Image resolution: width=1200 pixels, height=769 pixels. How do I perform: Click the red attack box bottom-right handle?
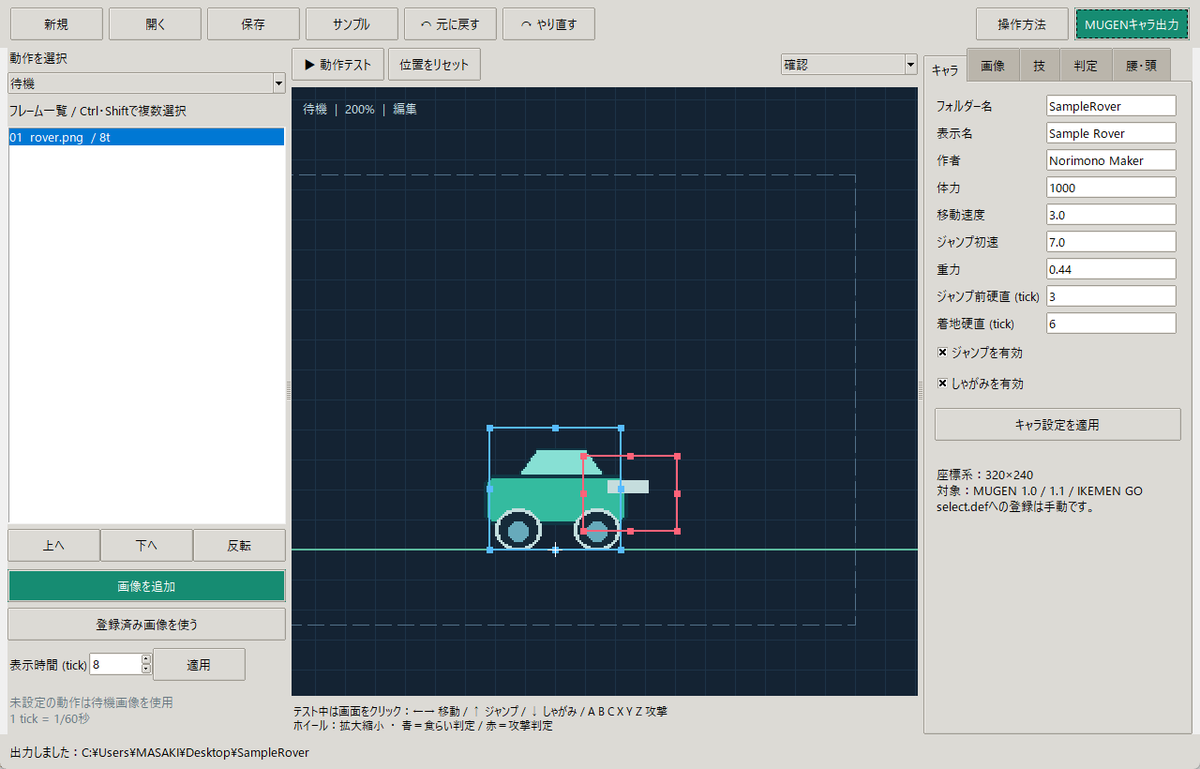[x=677, y=531]
